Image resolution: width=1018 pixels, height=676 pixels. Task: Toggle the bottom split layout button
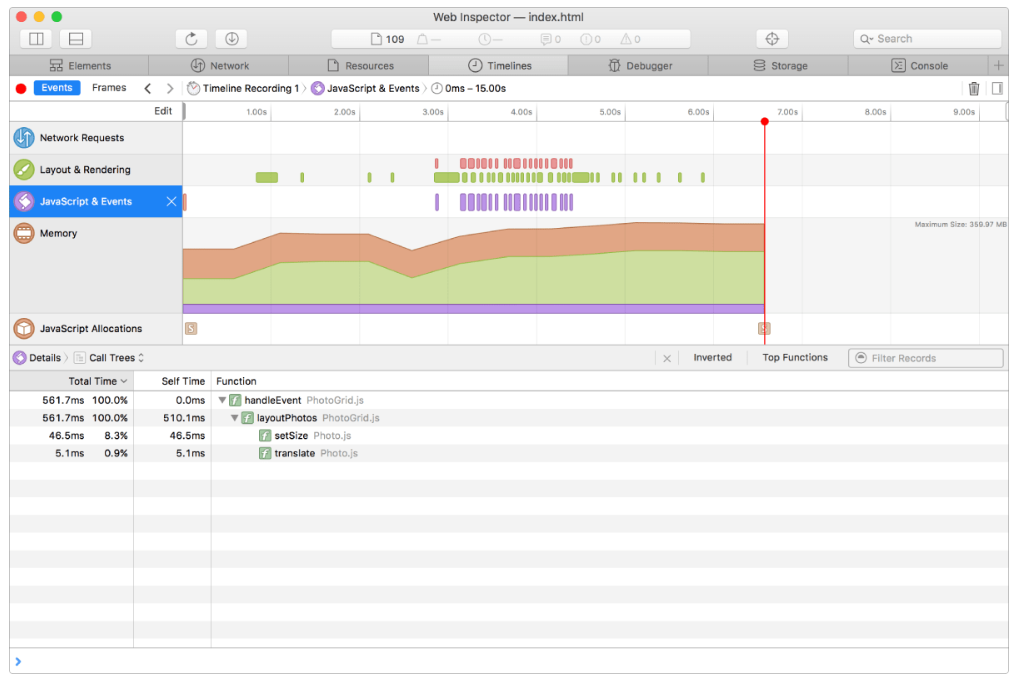(x=76, y=39)
